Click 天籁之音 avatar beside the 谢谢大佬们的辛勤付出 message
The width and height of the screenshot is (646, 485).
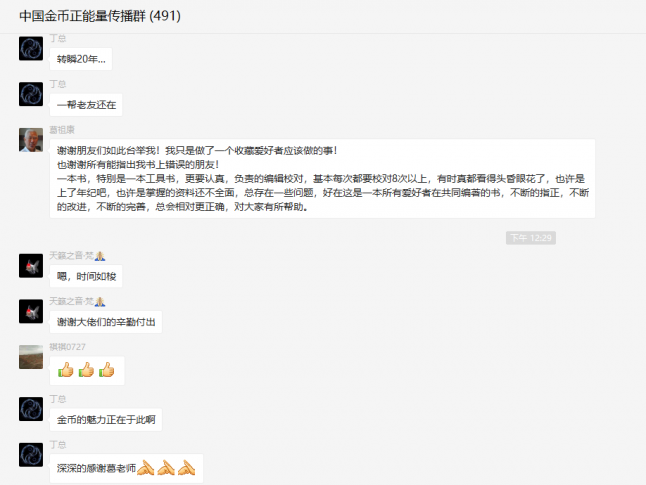tap(31, 311)
